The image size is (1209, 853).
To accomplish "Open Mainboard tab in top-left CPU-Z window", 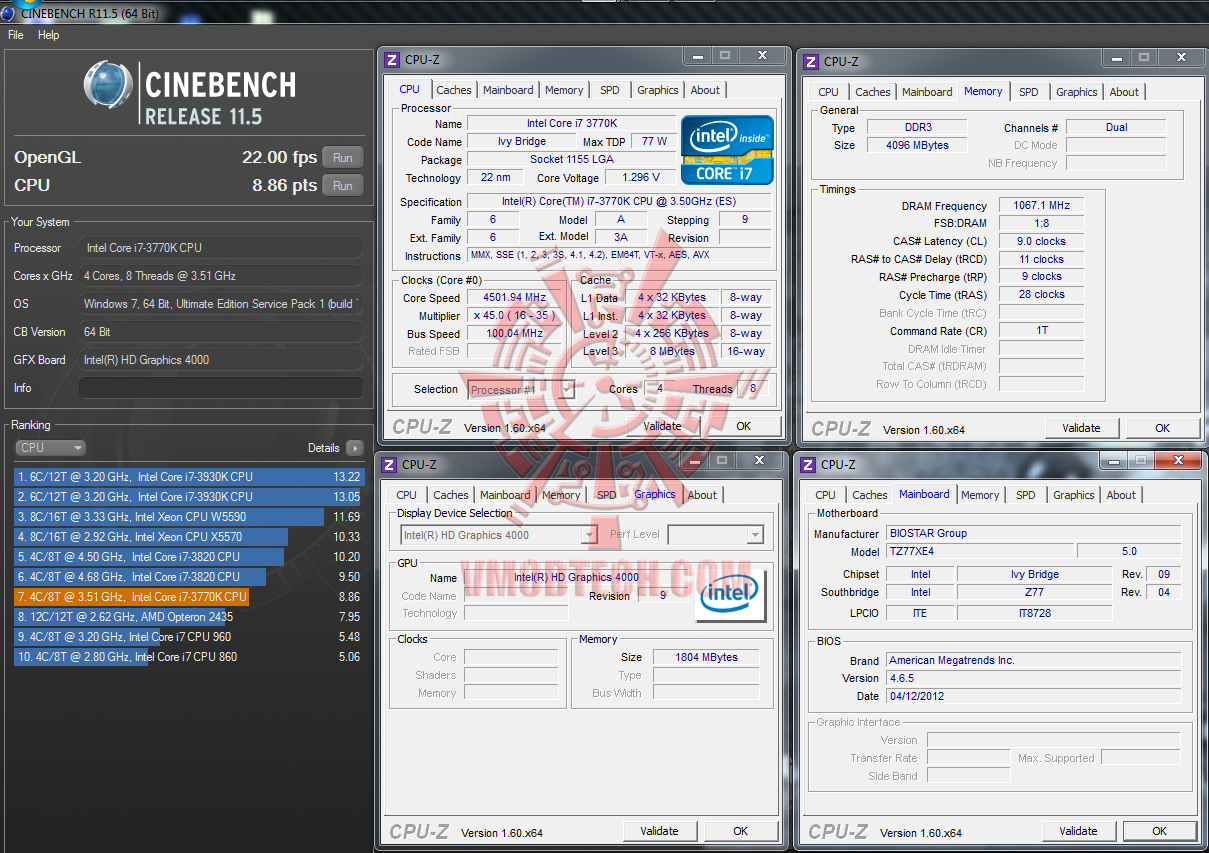I will (508, 90).
